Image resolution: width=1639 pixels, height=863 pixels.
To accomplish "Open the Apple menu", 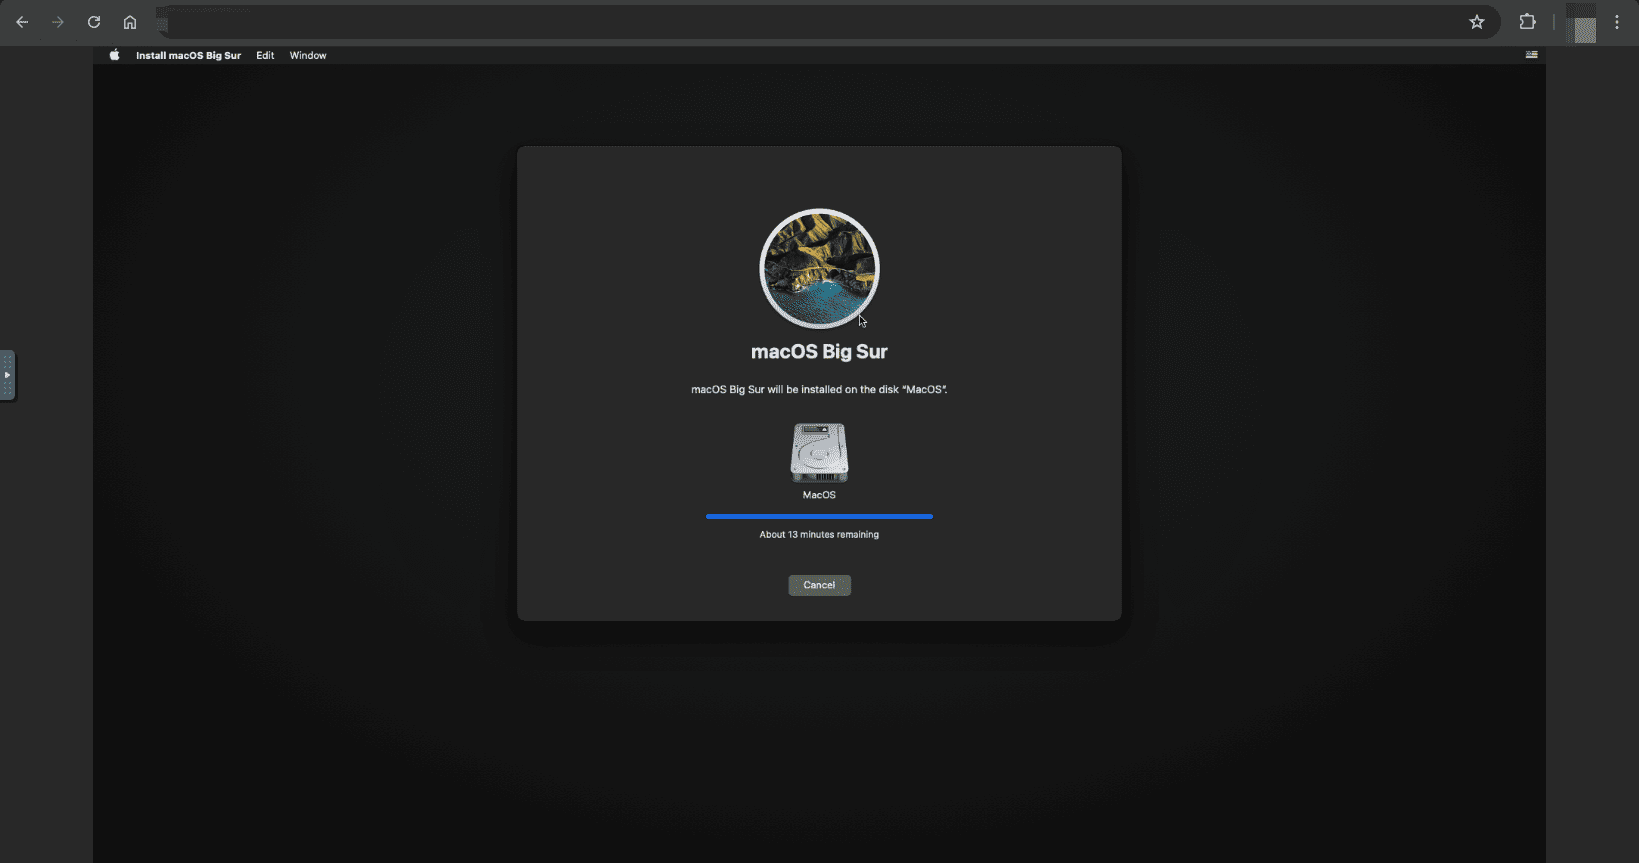I will (x=114, y=55).
